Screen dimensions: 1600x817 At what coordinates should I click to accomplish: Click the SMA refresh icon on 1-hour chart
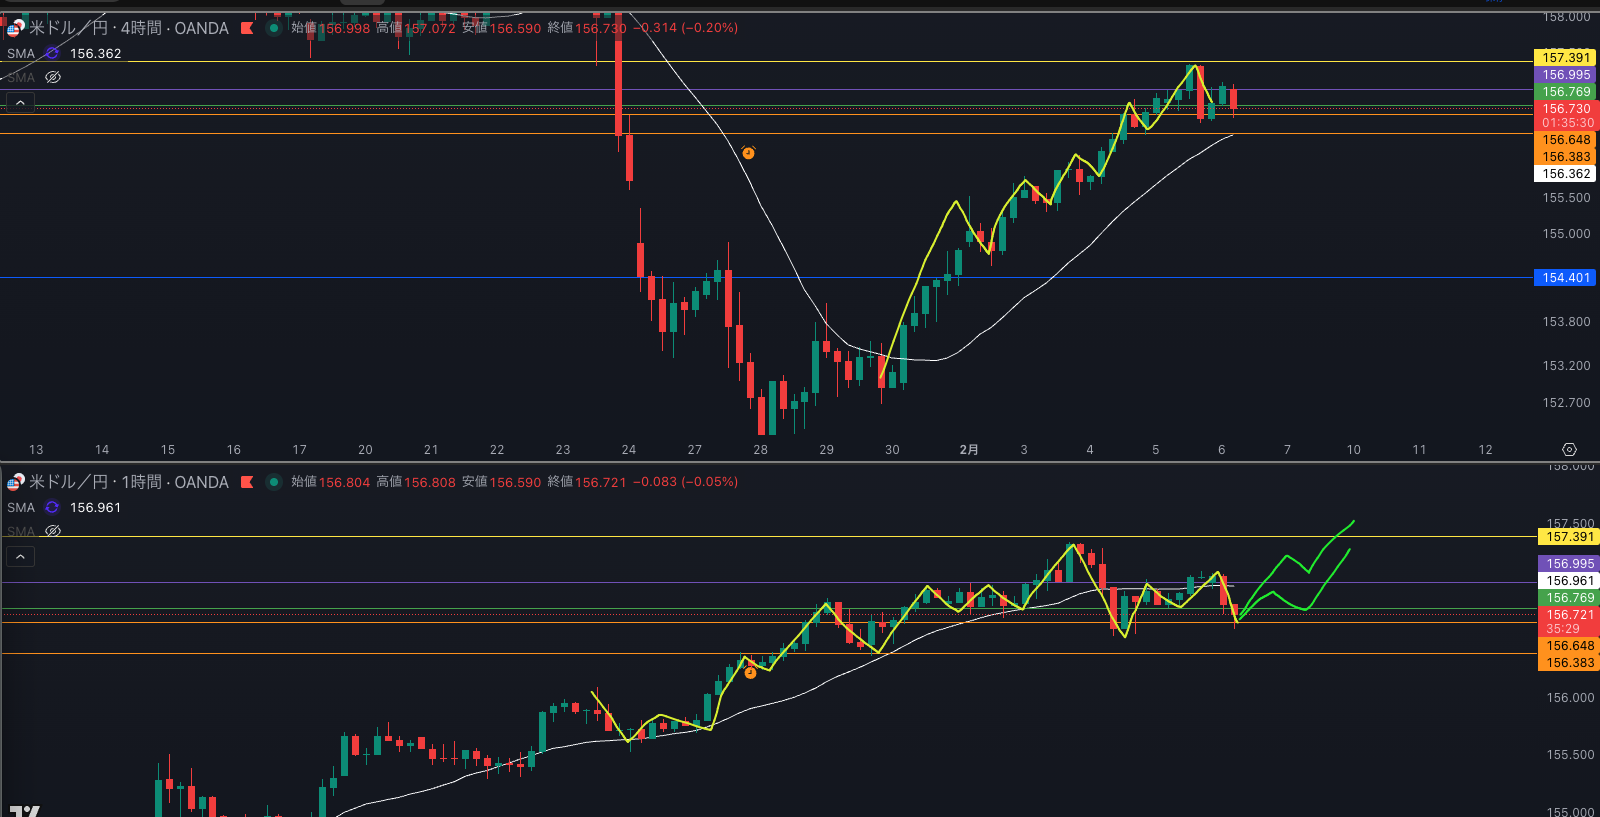coord(52,508)
